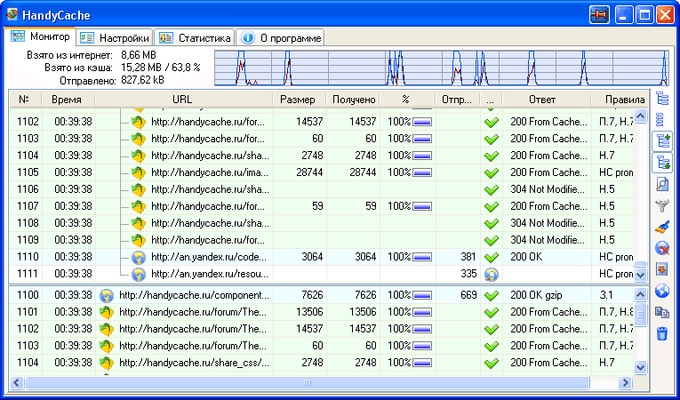Click lower list scrollbar up arrow
Screen dimensions: 680x400
[641, 295]
